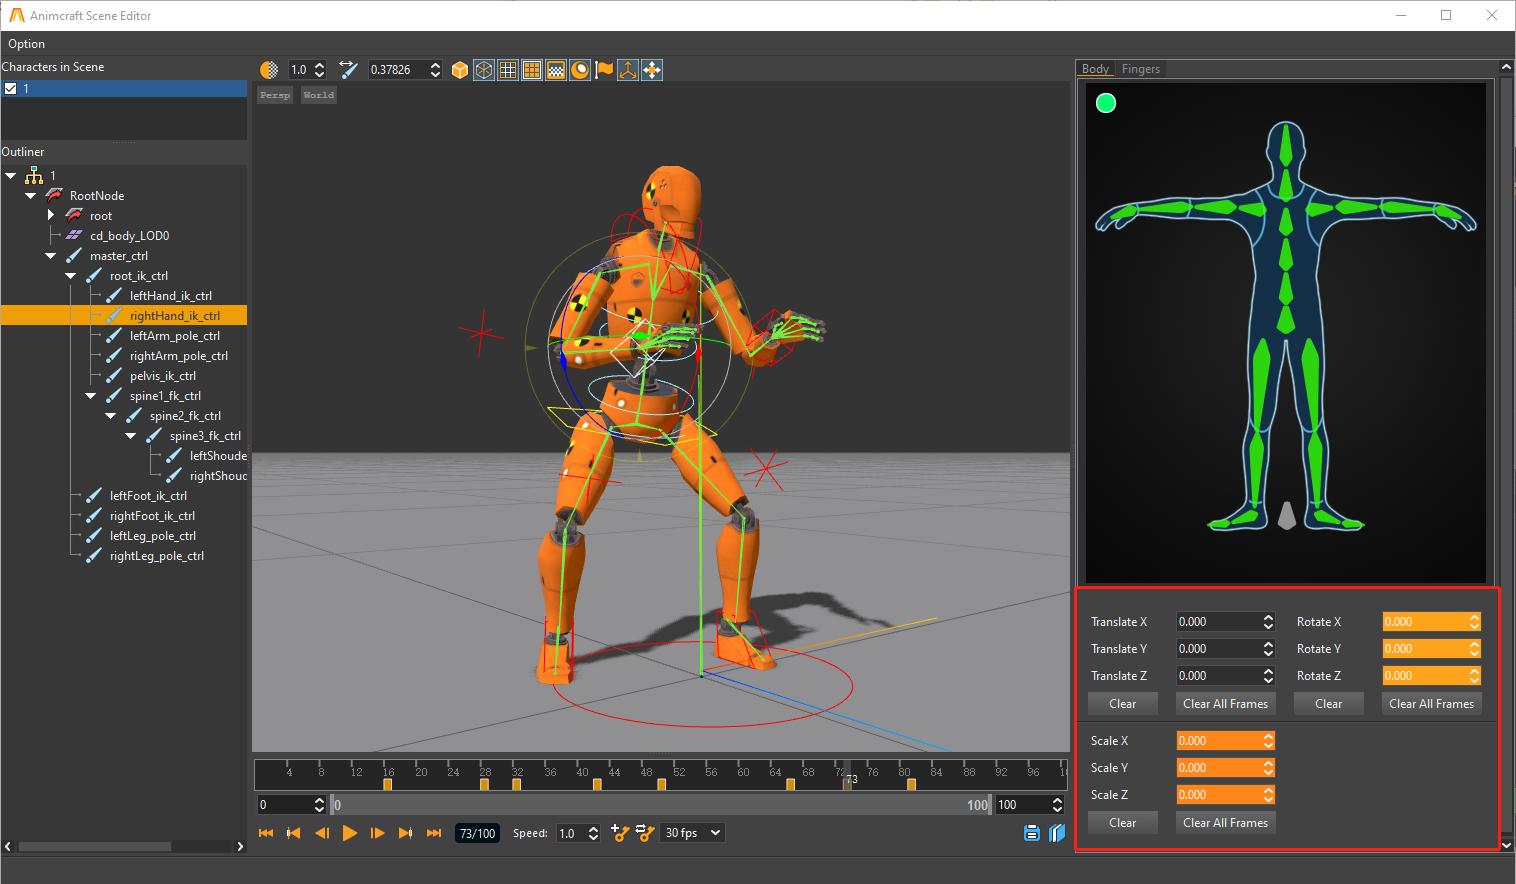The image size is (1516, 884).
Task: Toggle the orange grid display icon
Action: (532, 70)
